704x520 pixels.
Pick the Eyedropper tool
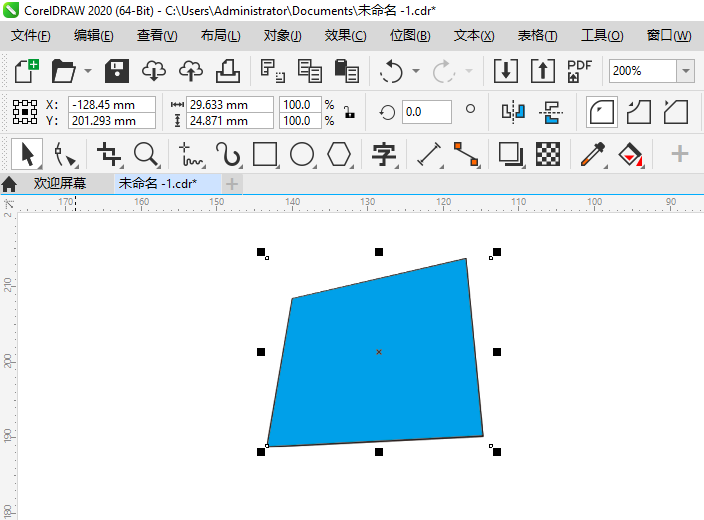tap(593, 154)
